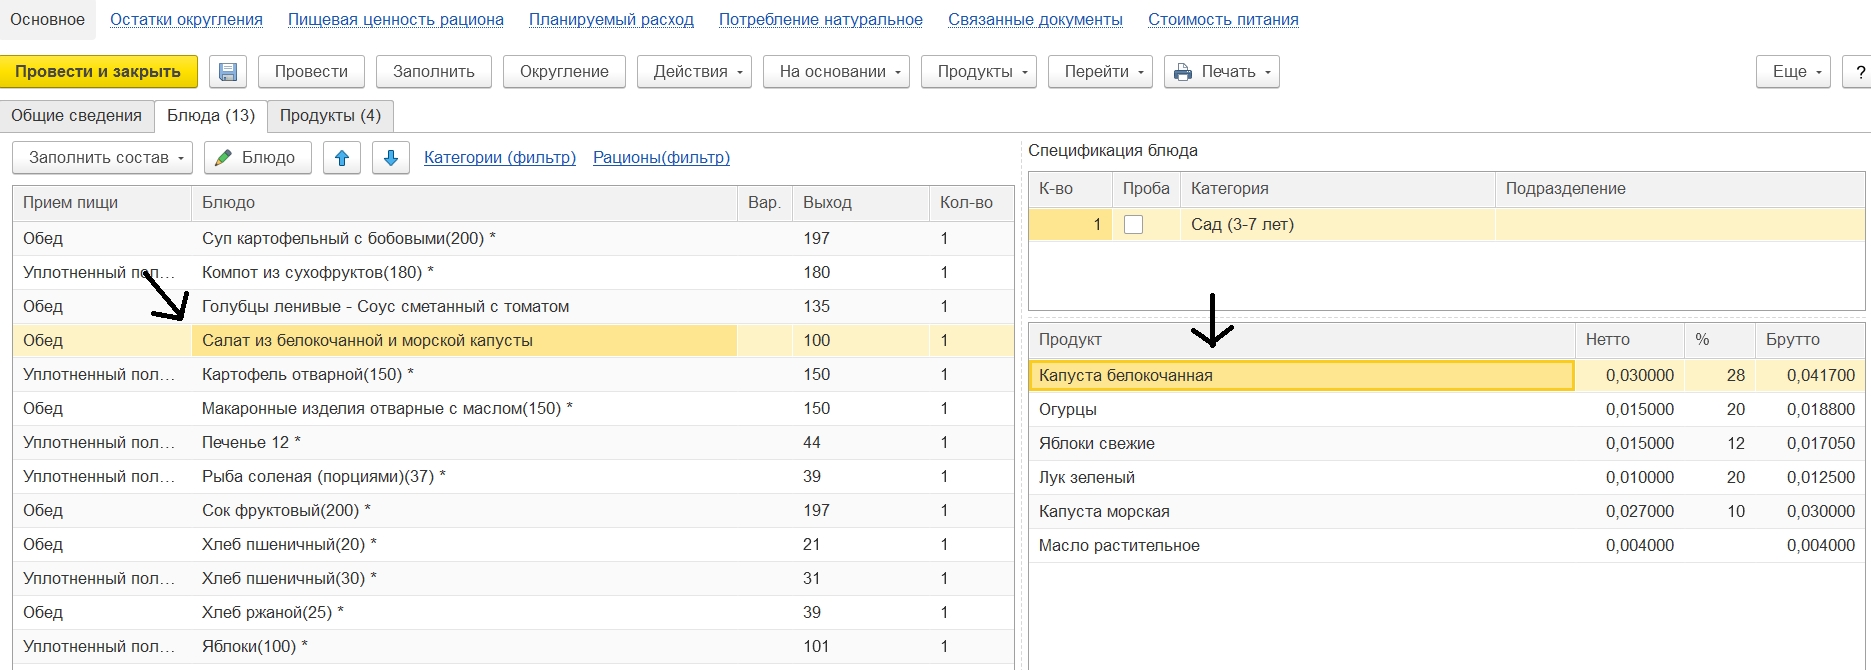Screen dimensions: 1871x670
Task: Click the help question mark button
Action: 1859,72
